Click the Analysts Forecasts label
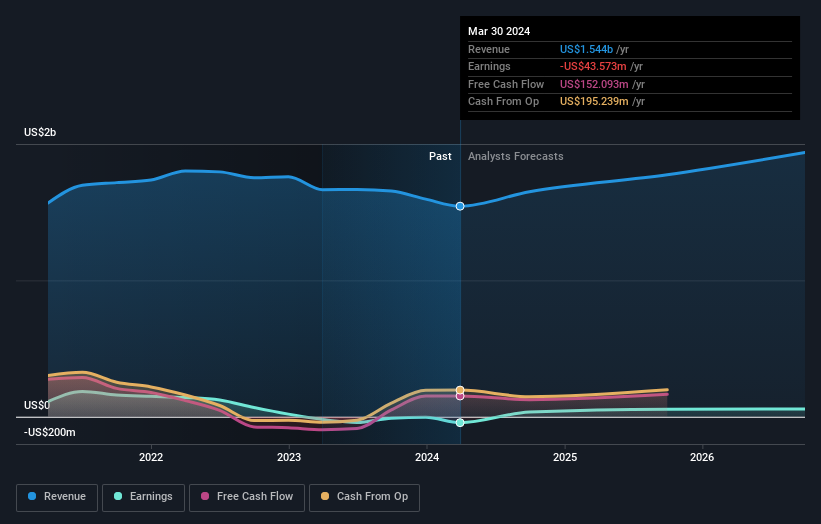This screenshot has width=821, height=524. (x=516, y=156)
